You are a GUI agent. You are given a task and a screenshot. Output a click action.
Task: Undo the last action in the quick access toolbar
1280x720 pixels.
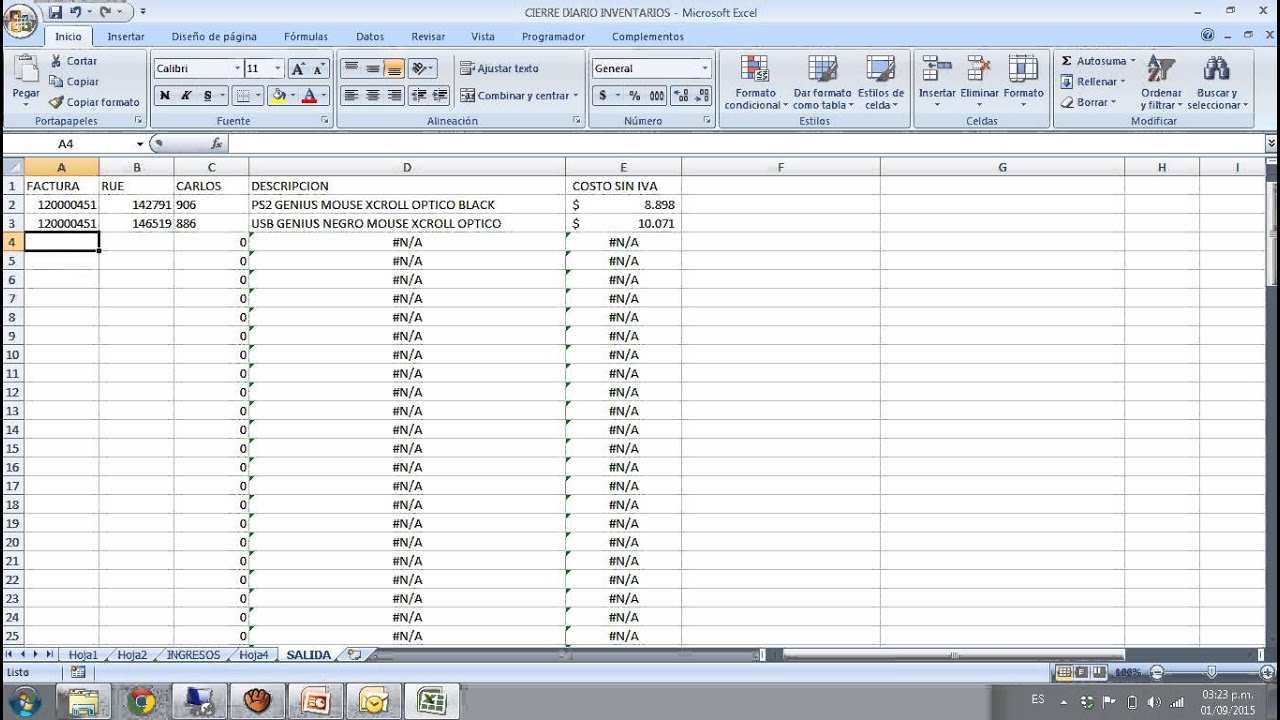[76, 12]
